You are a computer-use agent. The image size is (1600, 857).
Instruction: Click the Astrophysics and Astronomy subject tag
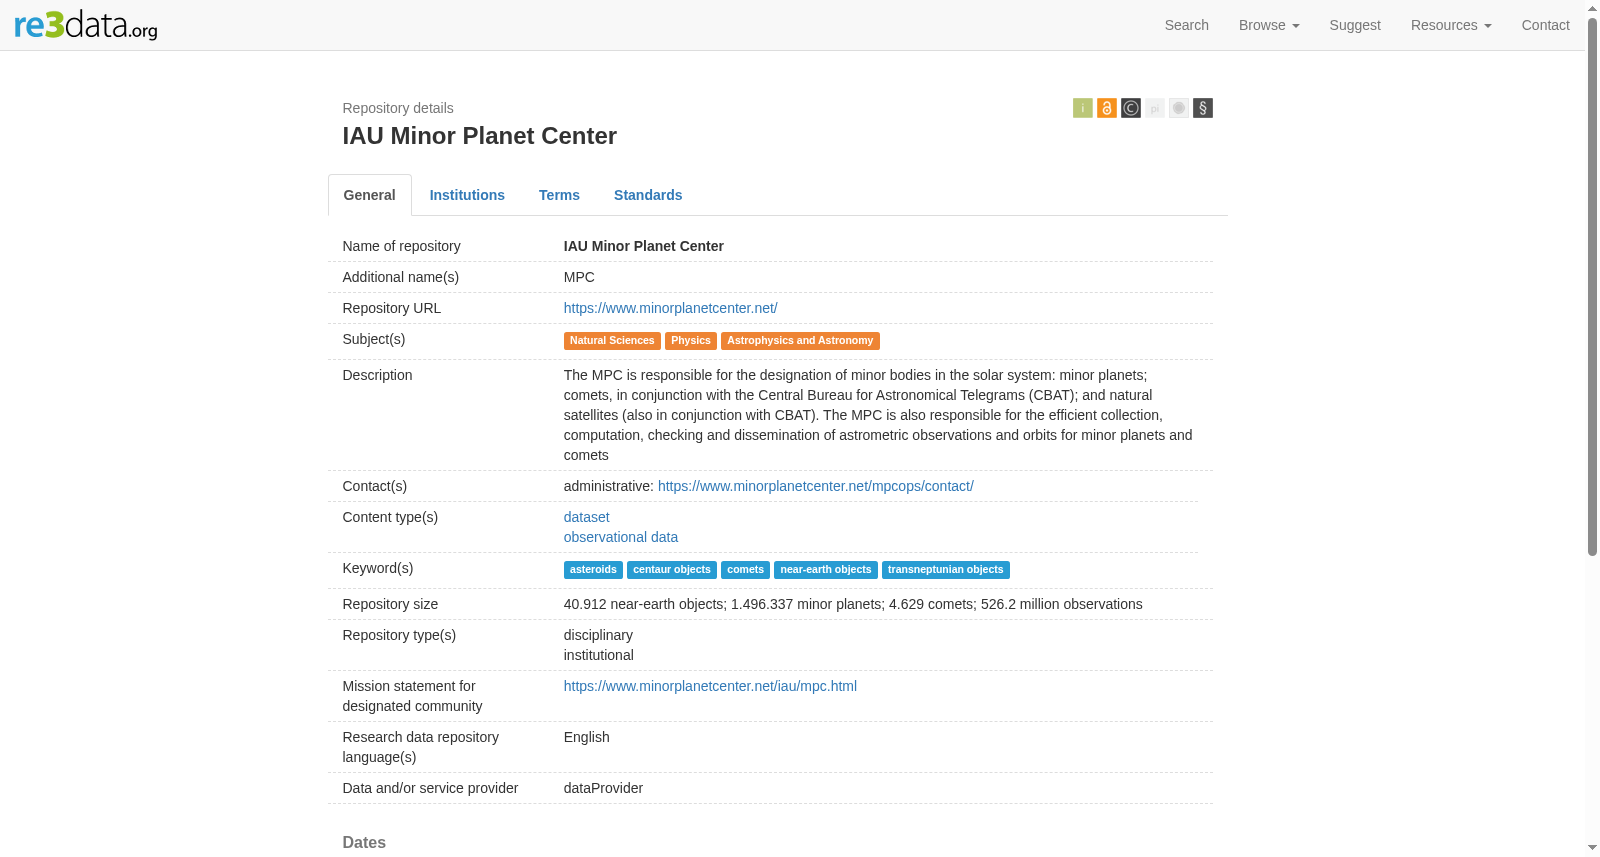(800, 341)
